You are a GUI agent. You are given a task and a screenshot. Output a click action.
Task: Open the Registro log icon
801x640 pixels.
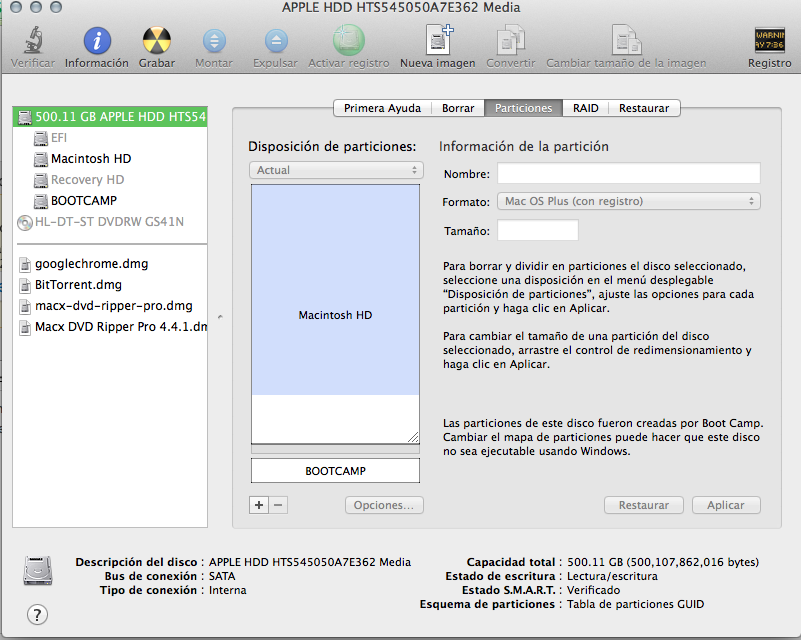point(769,40)
